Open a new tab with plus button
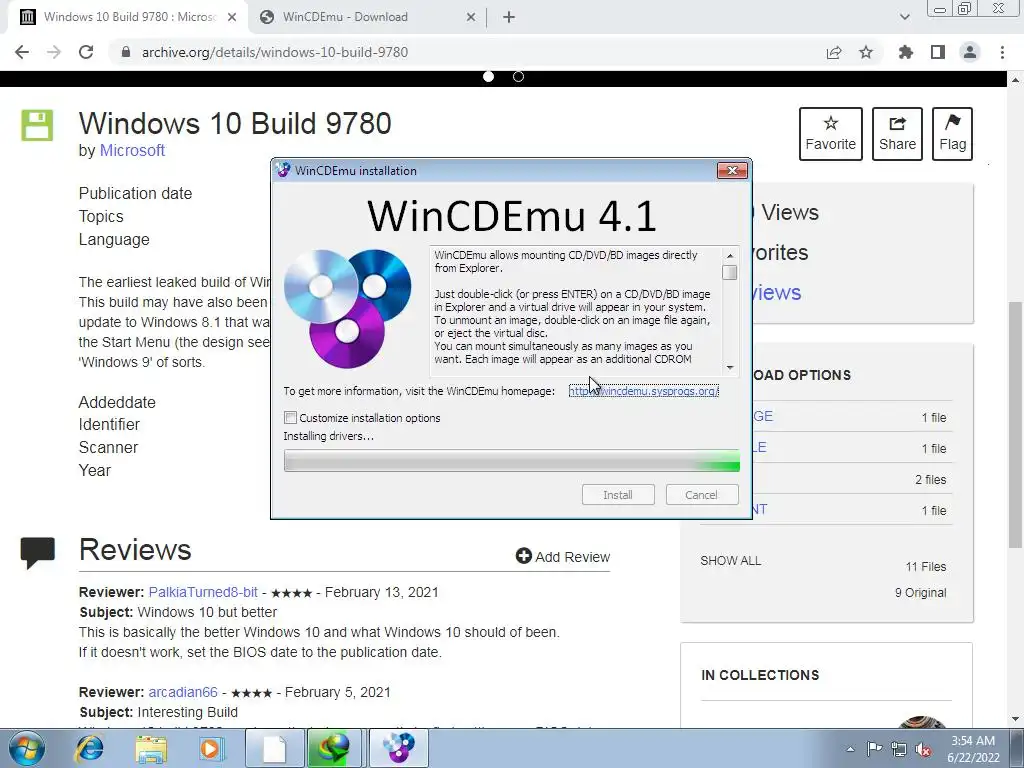Viewport: 1024px width, 768px height. (509, 18)
